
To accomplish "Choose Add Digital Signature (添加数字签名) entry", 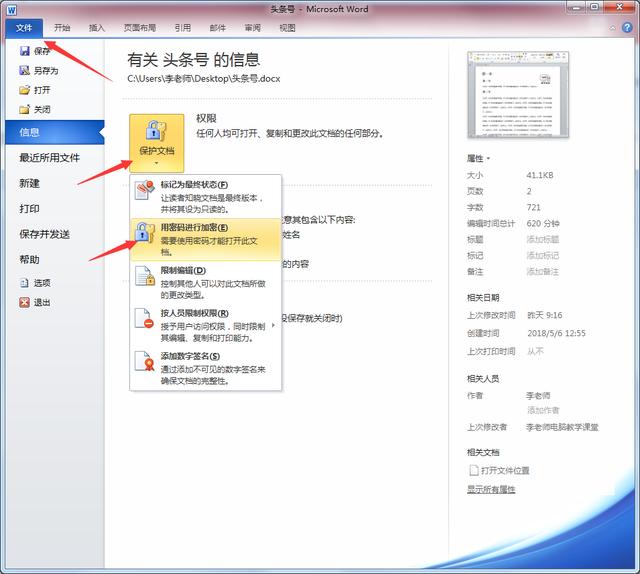I will [205, 368].
